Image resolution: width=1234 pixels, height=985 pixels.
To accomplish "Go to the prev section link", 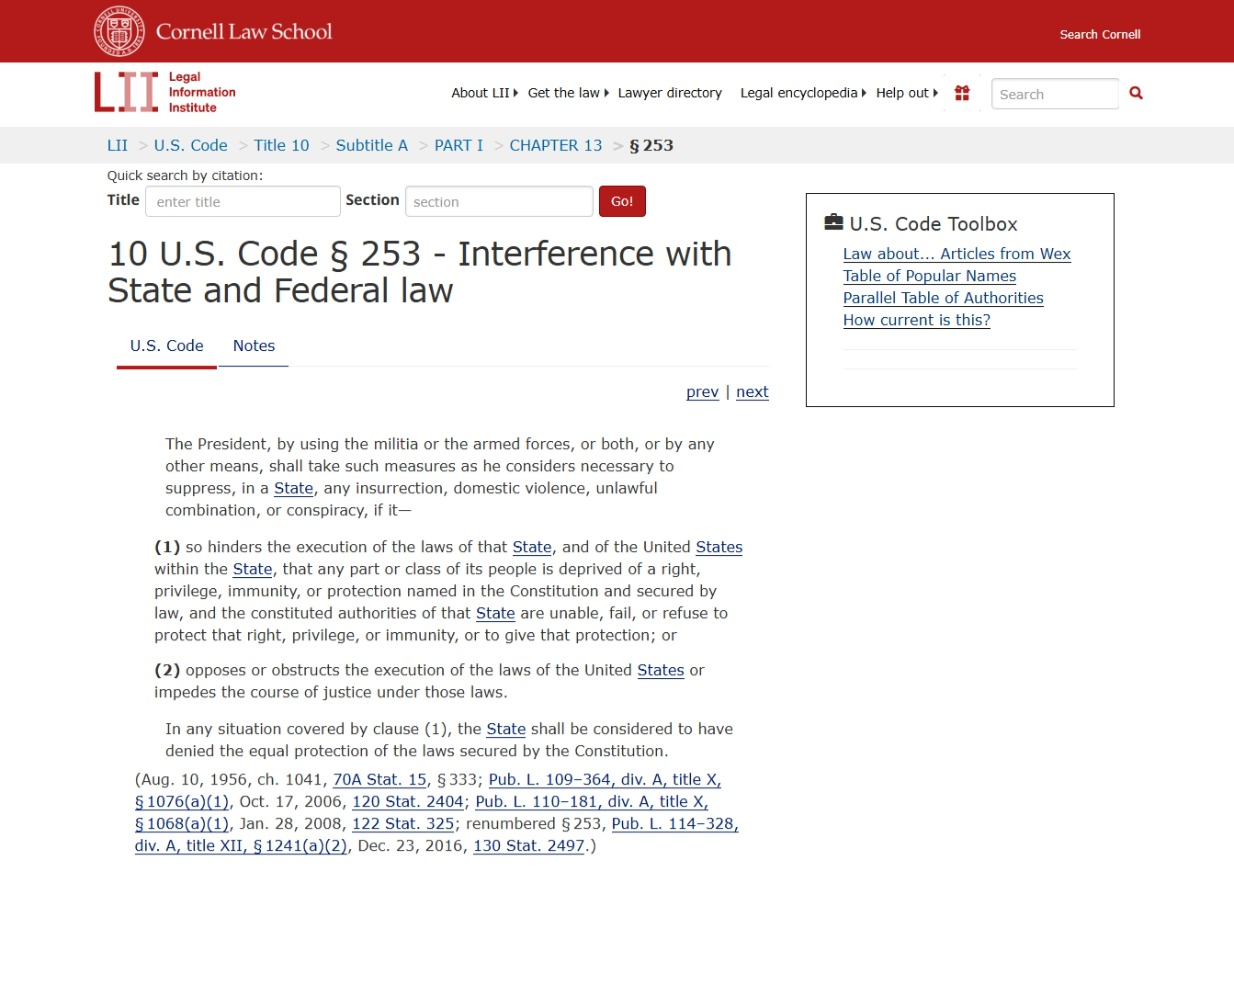I will point(702,392).
